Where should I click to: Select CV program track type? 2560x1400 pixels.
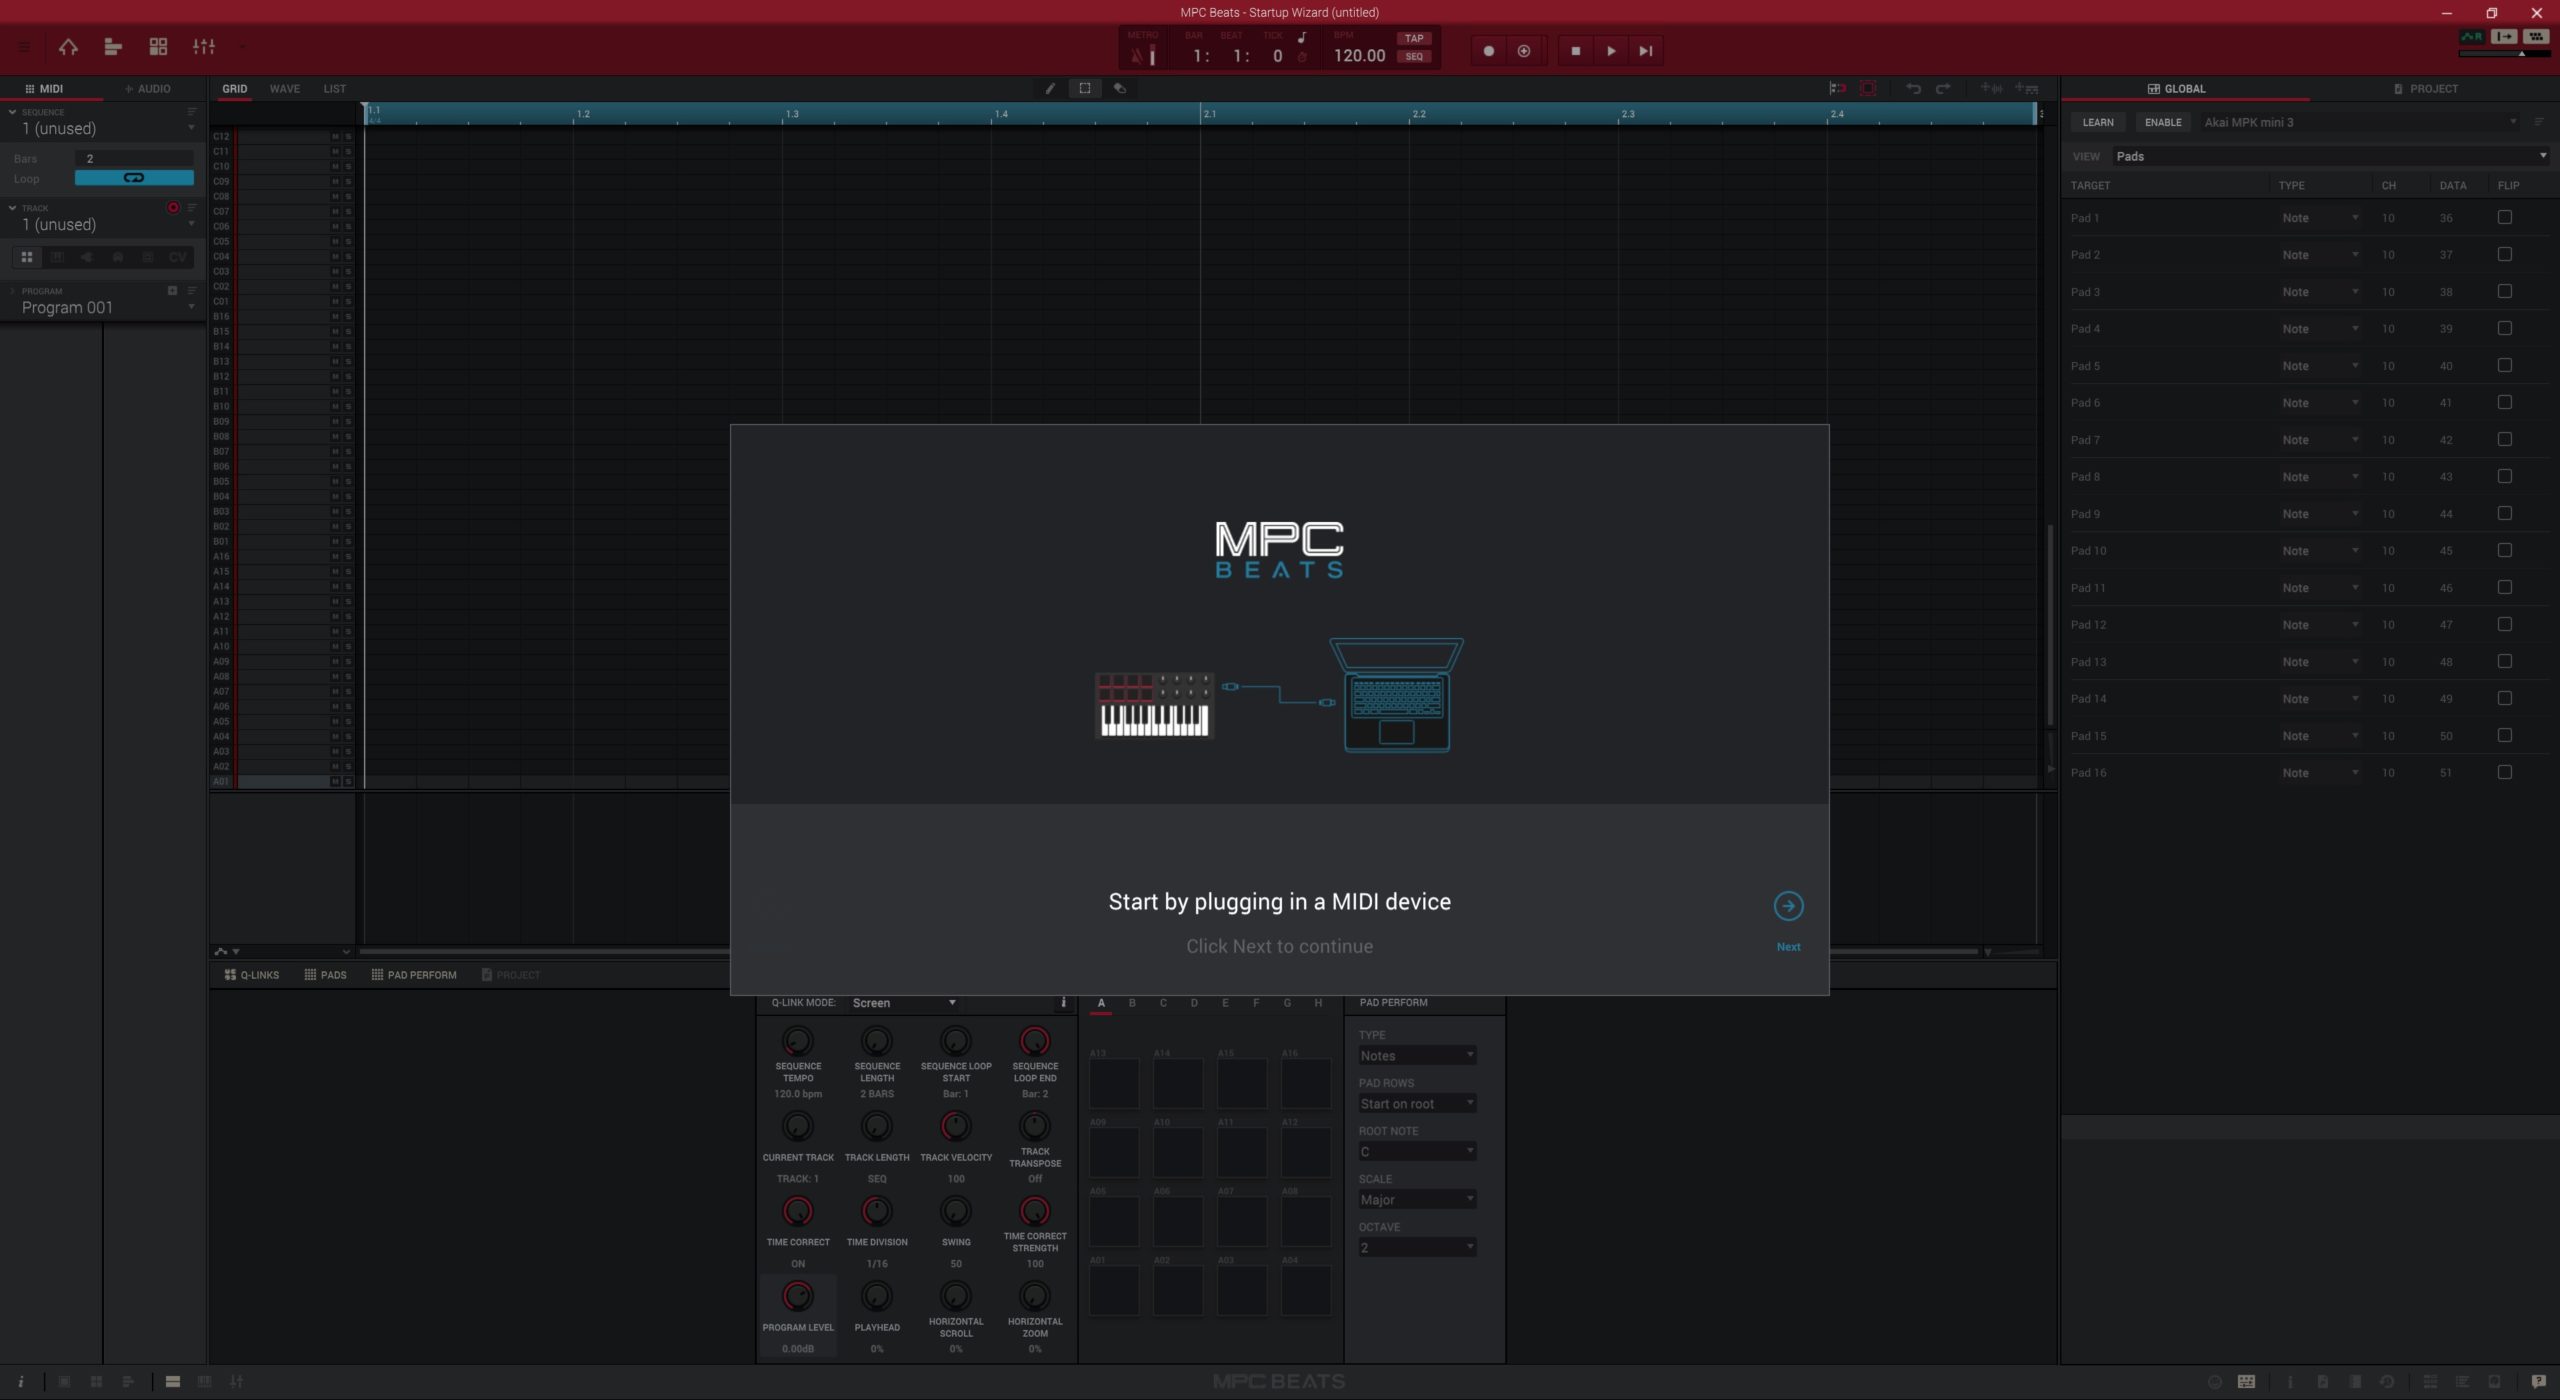178,257
